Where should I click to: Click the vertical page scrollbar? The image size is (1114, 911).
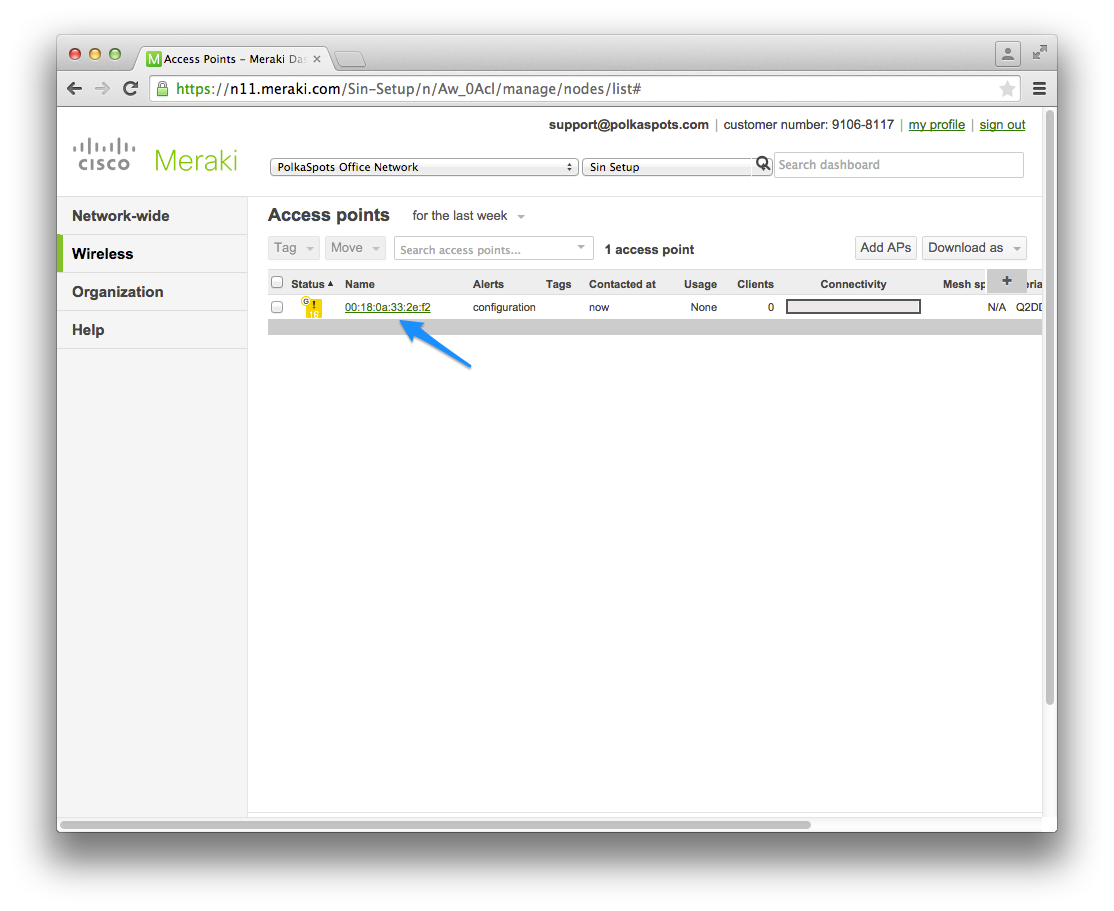click(1050, 406)
